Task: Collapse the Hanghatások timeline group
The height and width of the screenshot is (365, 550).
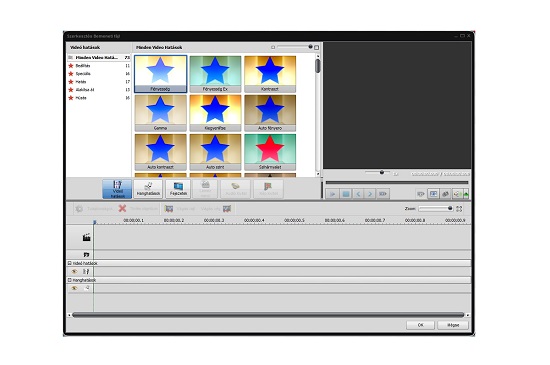Action: coord(69,280)
